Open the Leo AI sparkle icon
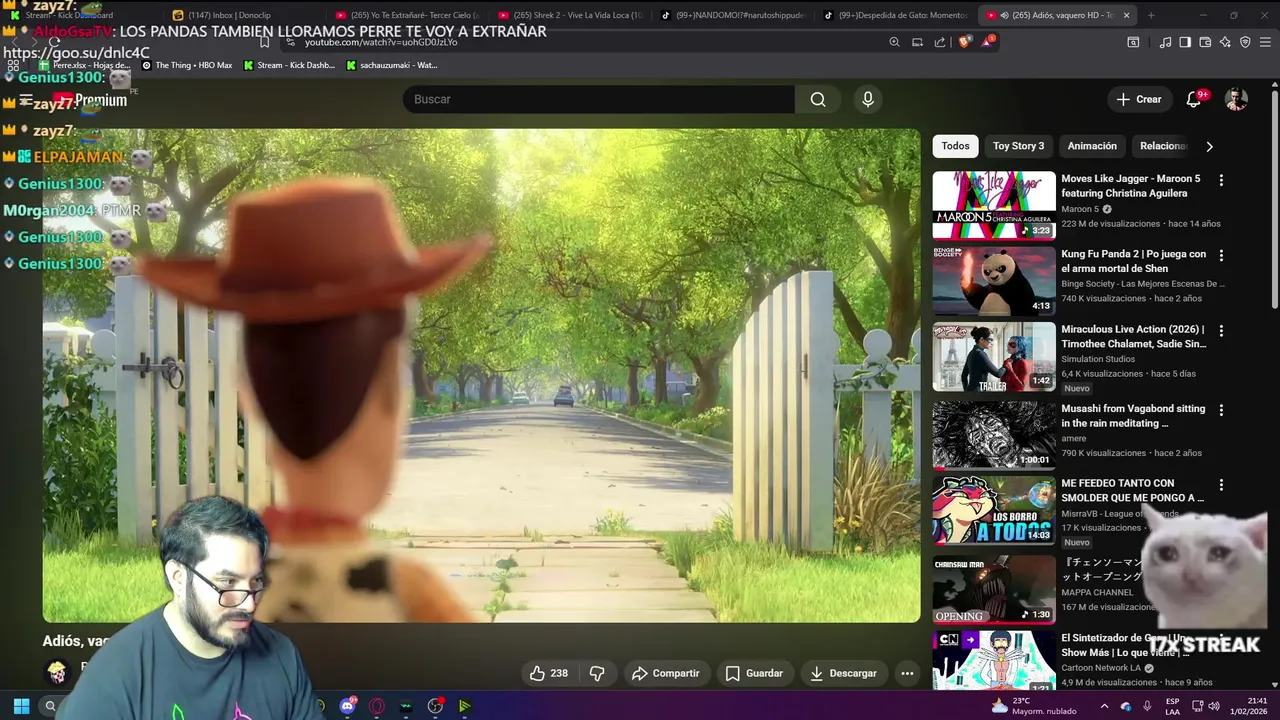Viewport: 1280px width, 720px height. [1225, 42]
